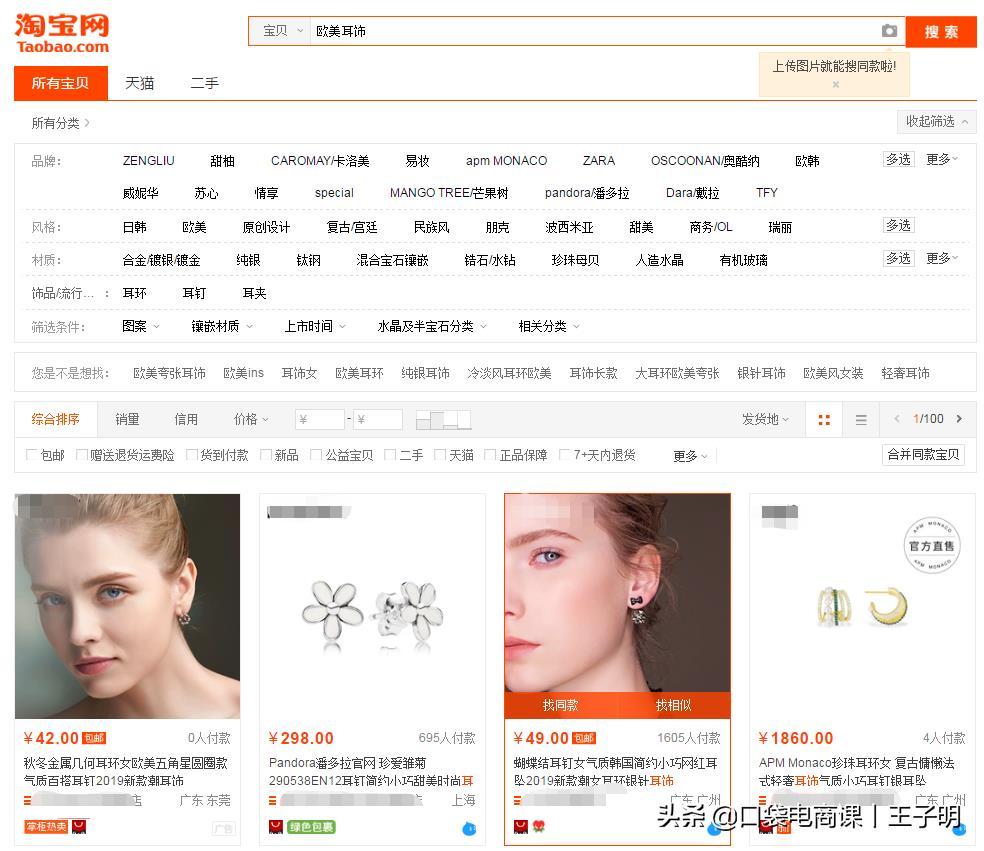The height and width of the screenshot is (851, 984).
Task: Expand the 相关分类 dropdown
Action: (x=548, y=326)
